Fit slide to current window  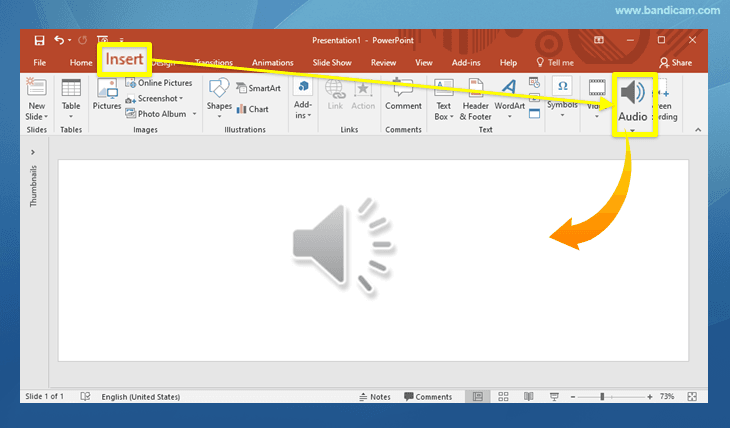click(692, 397)
